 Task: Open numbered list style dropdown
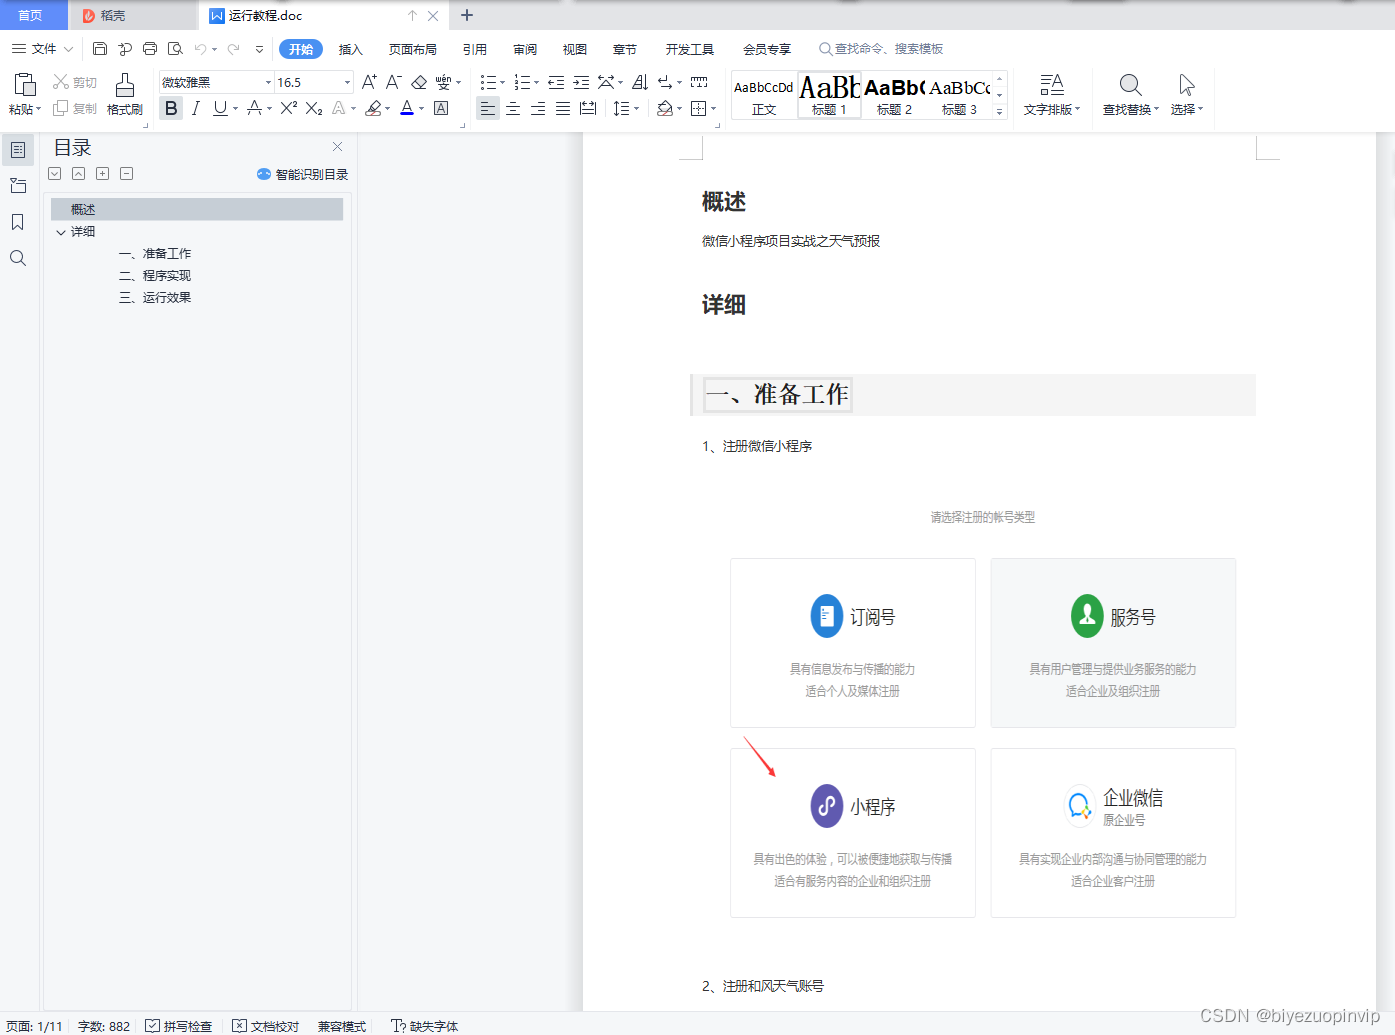[x=536, y=82]
